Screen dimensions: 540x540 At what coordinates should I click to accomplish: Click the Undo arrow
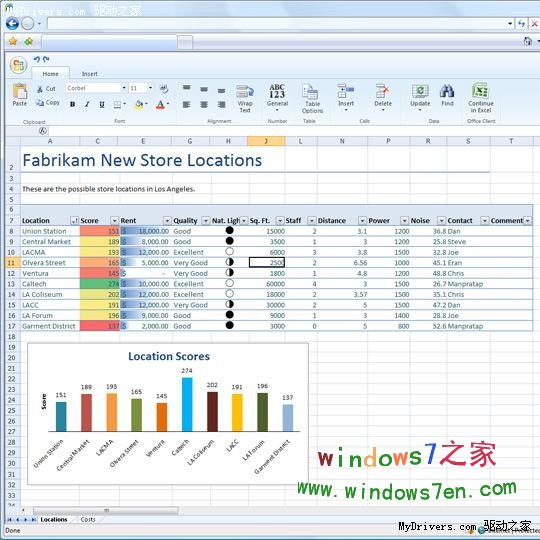click(37, 59)
